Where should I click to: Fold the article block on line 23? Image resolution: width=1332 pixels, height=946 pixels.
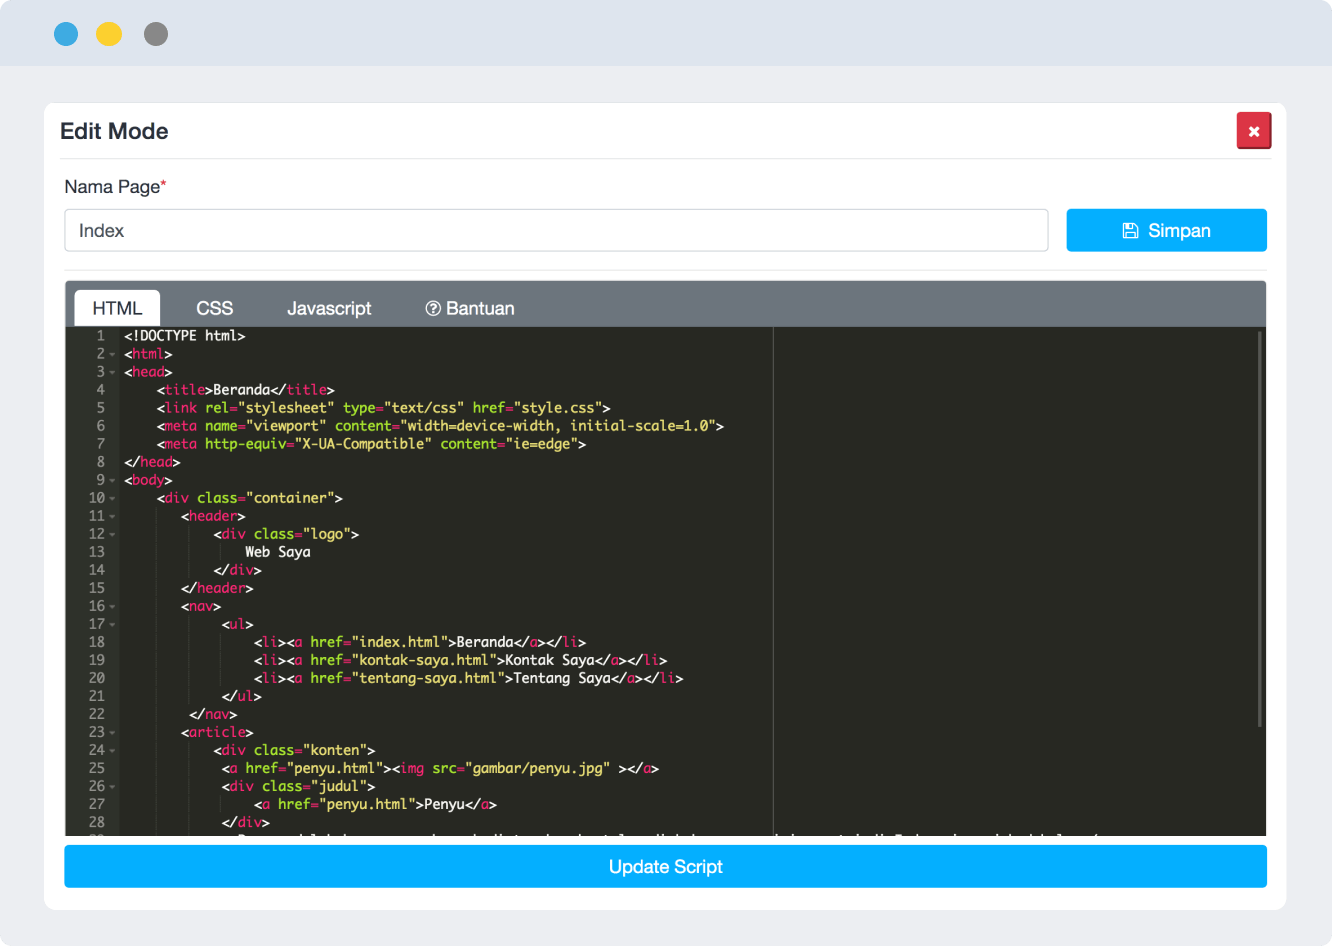tap(112, 732)
